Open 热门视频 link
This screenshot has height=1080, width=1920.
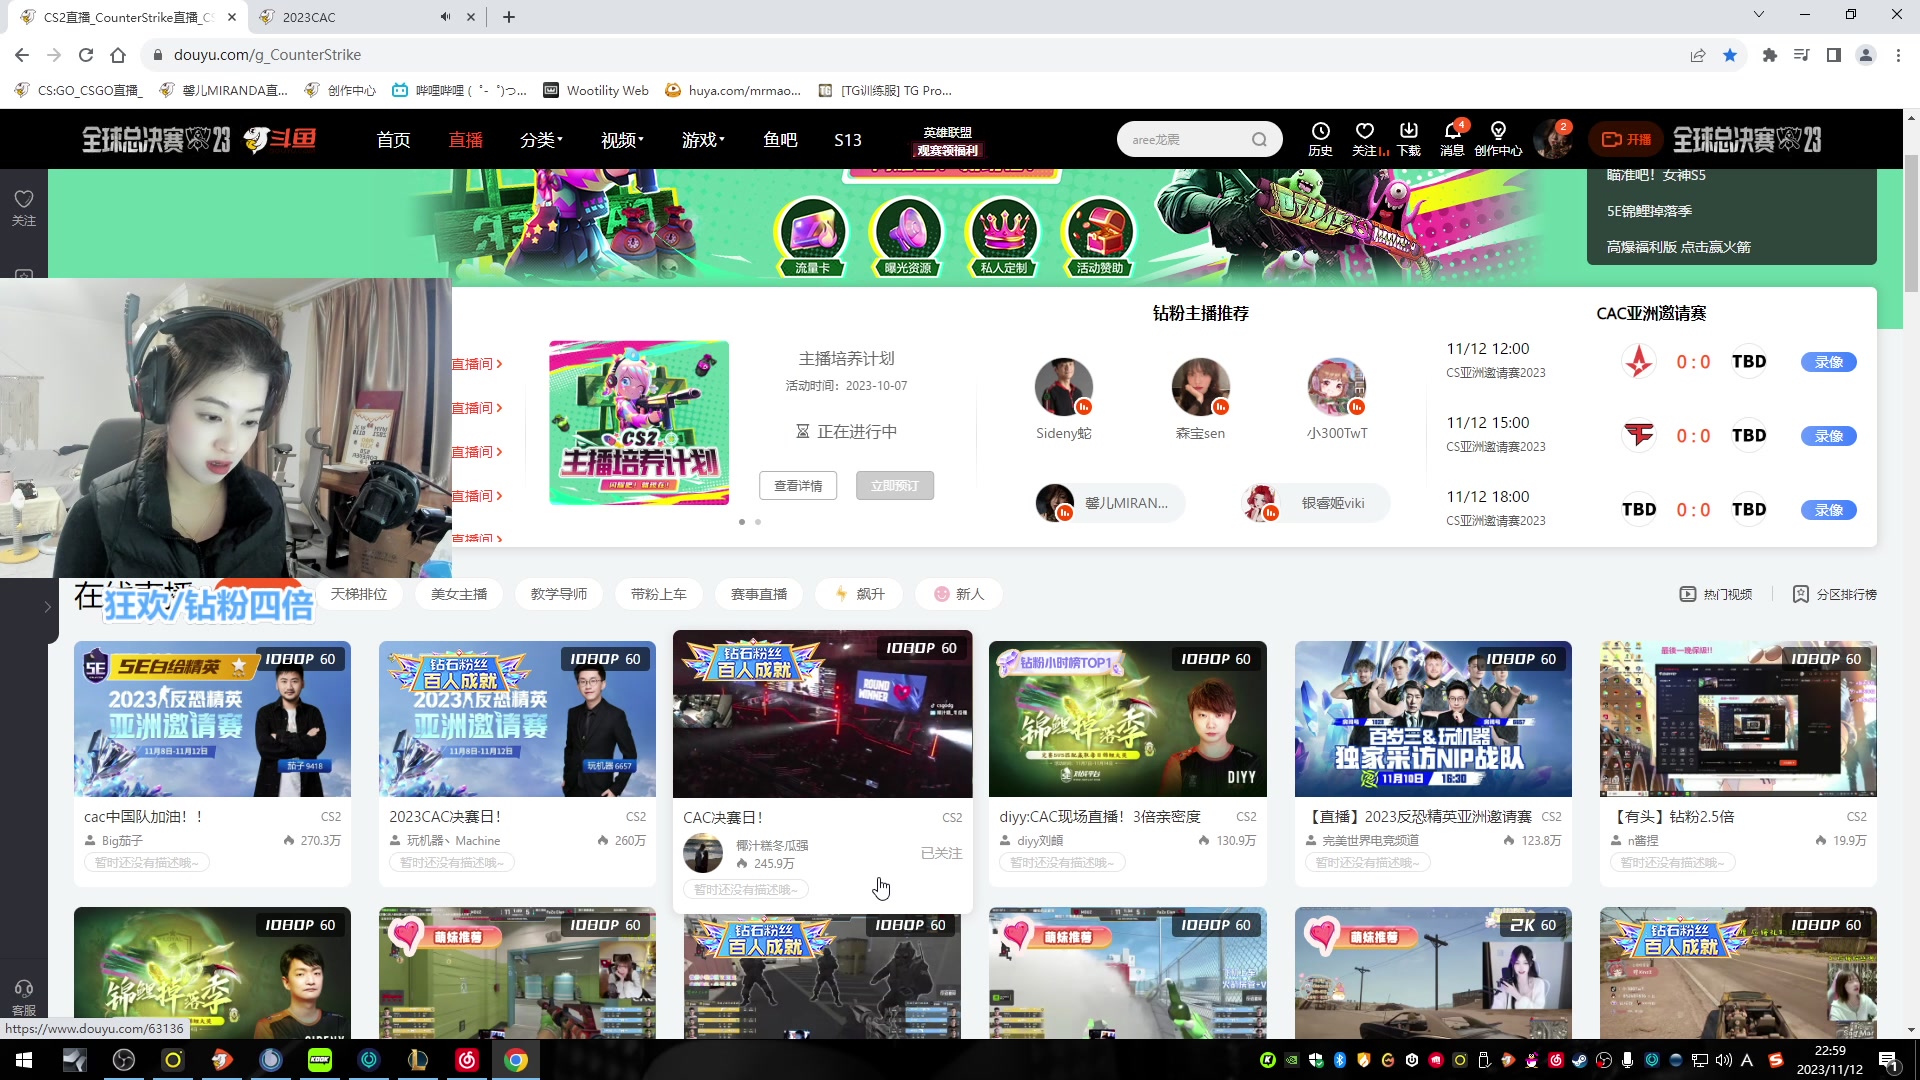pyautogui.click(x=1716, y=594)
